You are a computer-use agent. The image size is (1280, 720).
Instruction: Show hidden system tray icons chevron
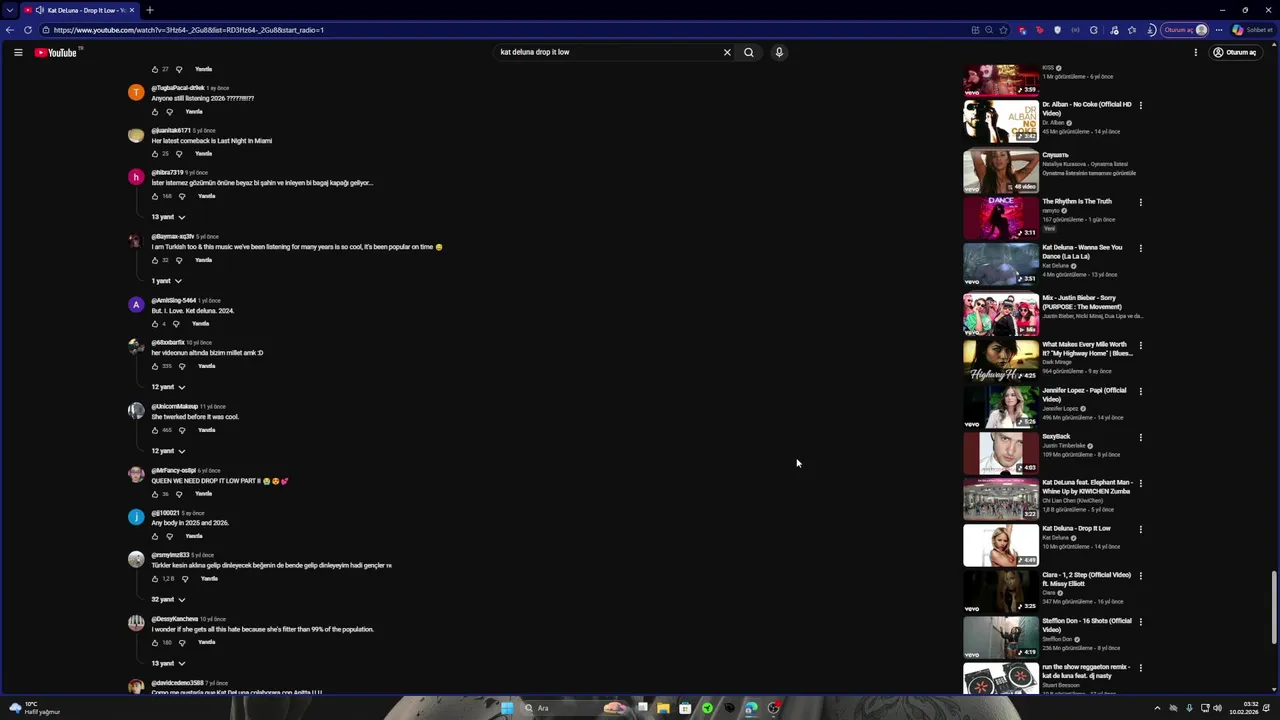point(1157,708)
